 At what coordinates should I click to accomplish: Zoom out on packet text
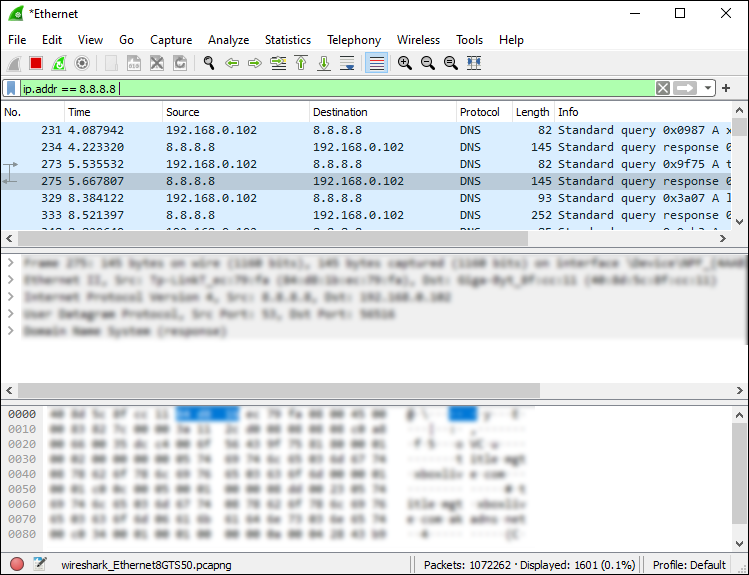coord(428,63)
